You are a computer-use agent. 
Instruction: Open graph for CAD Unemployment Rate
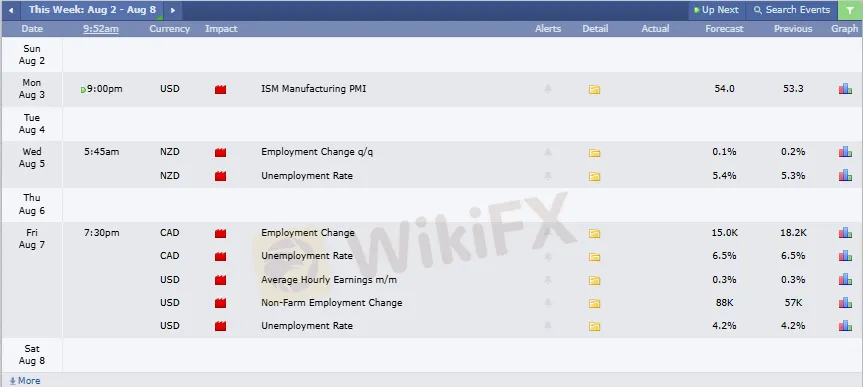[845, 256]
